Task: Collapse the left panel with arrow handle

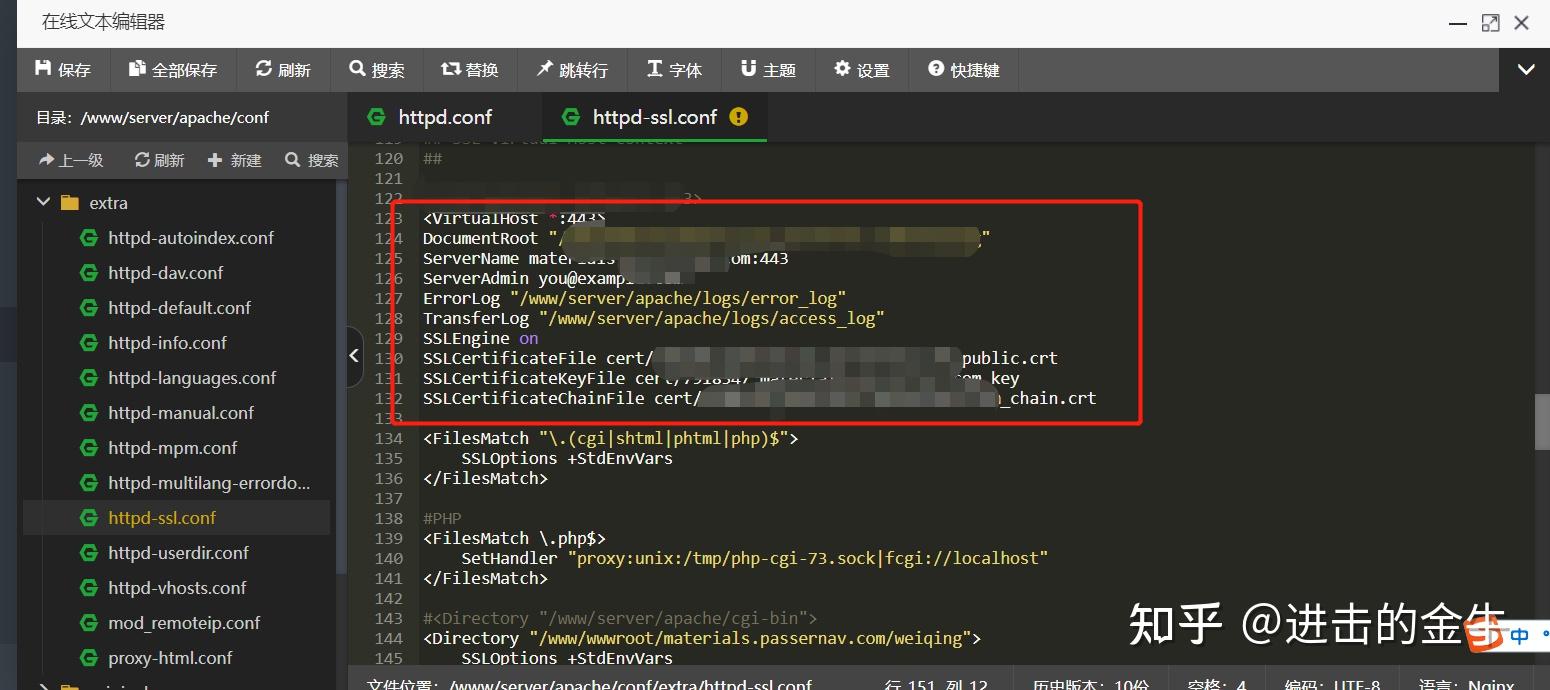Action: 355,356
